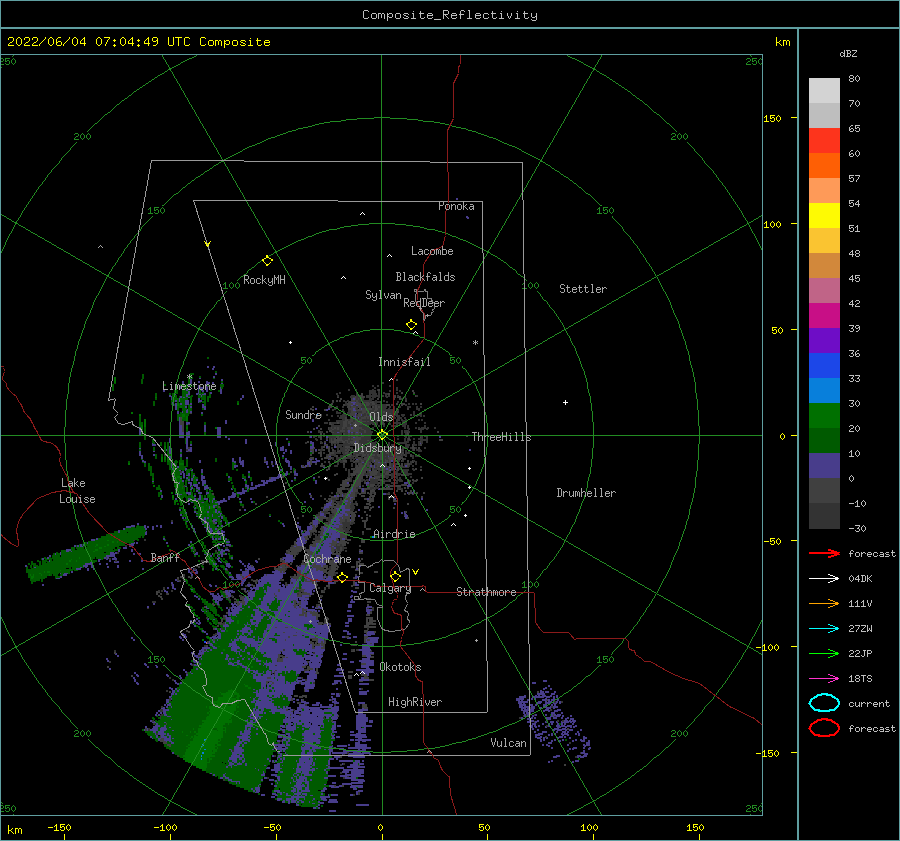Click the Cochrane label
This screenshot has height=841, width=900.
(327, 559)
